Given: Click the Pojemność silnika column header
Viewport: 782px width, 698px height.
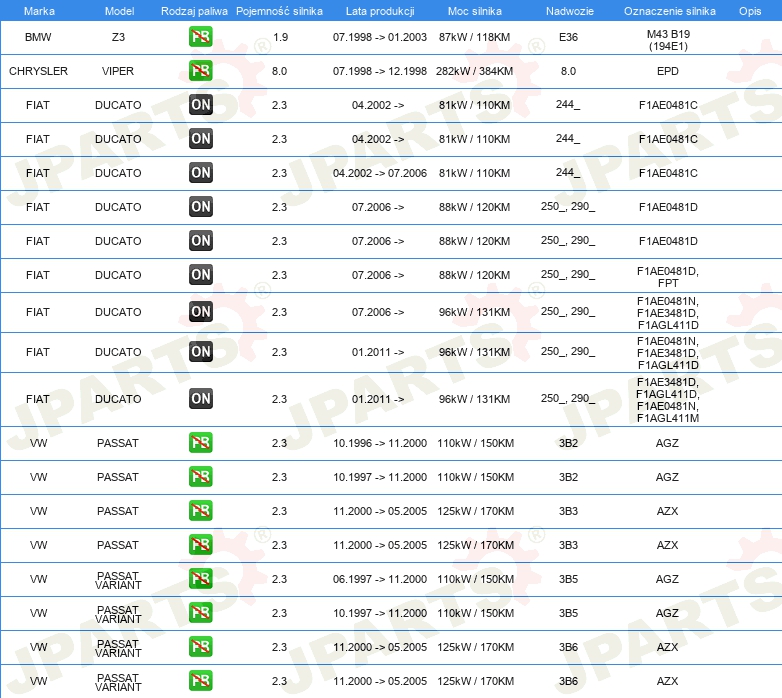Looking at the screenshot, I should click(279, 11).
